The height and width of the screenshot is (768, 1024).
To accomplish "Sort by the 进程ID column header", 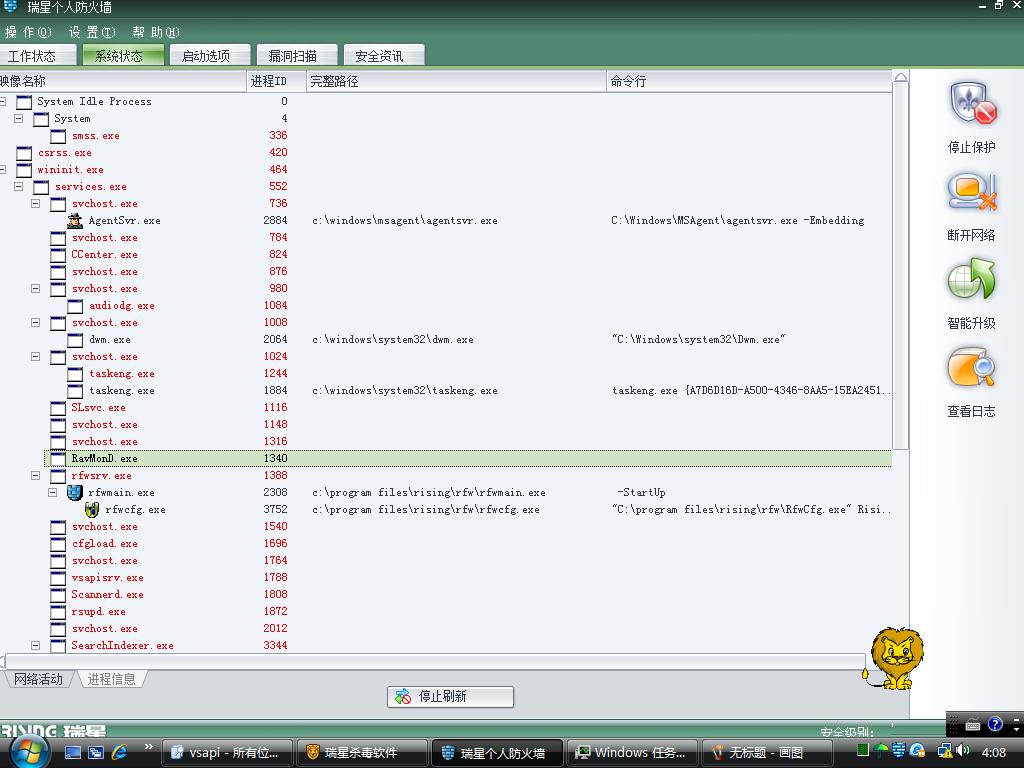I will pos(276,81).
